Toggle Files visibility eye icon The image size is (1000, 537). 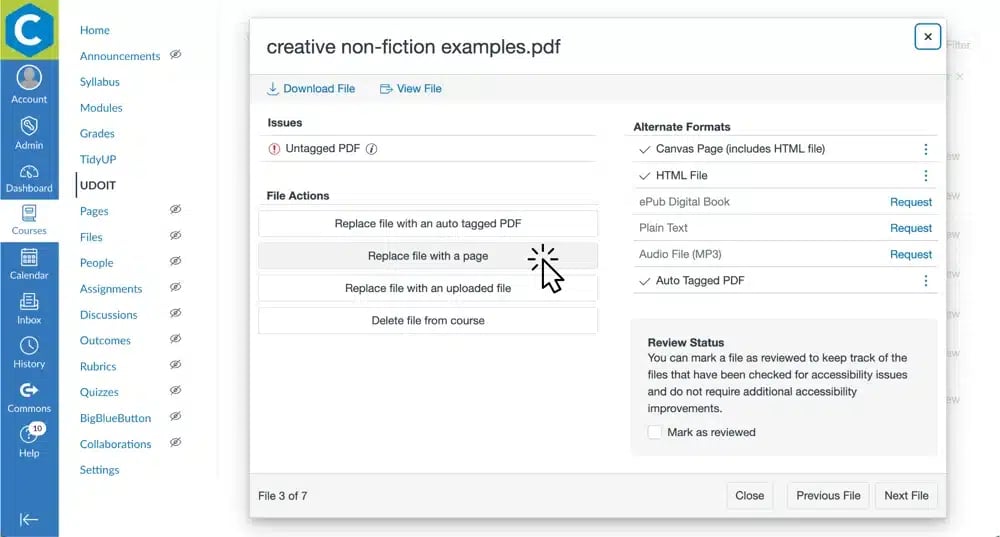click(x=175, y=235)
